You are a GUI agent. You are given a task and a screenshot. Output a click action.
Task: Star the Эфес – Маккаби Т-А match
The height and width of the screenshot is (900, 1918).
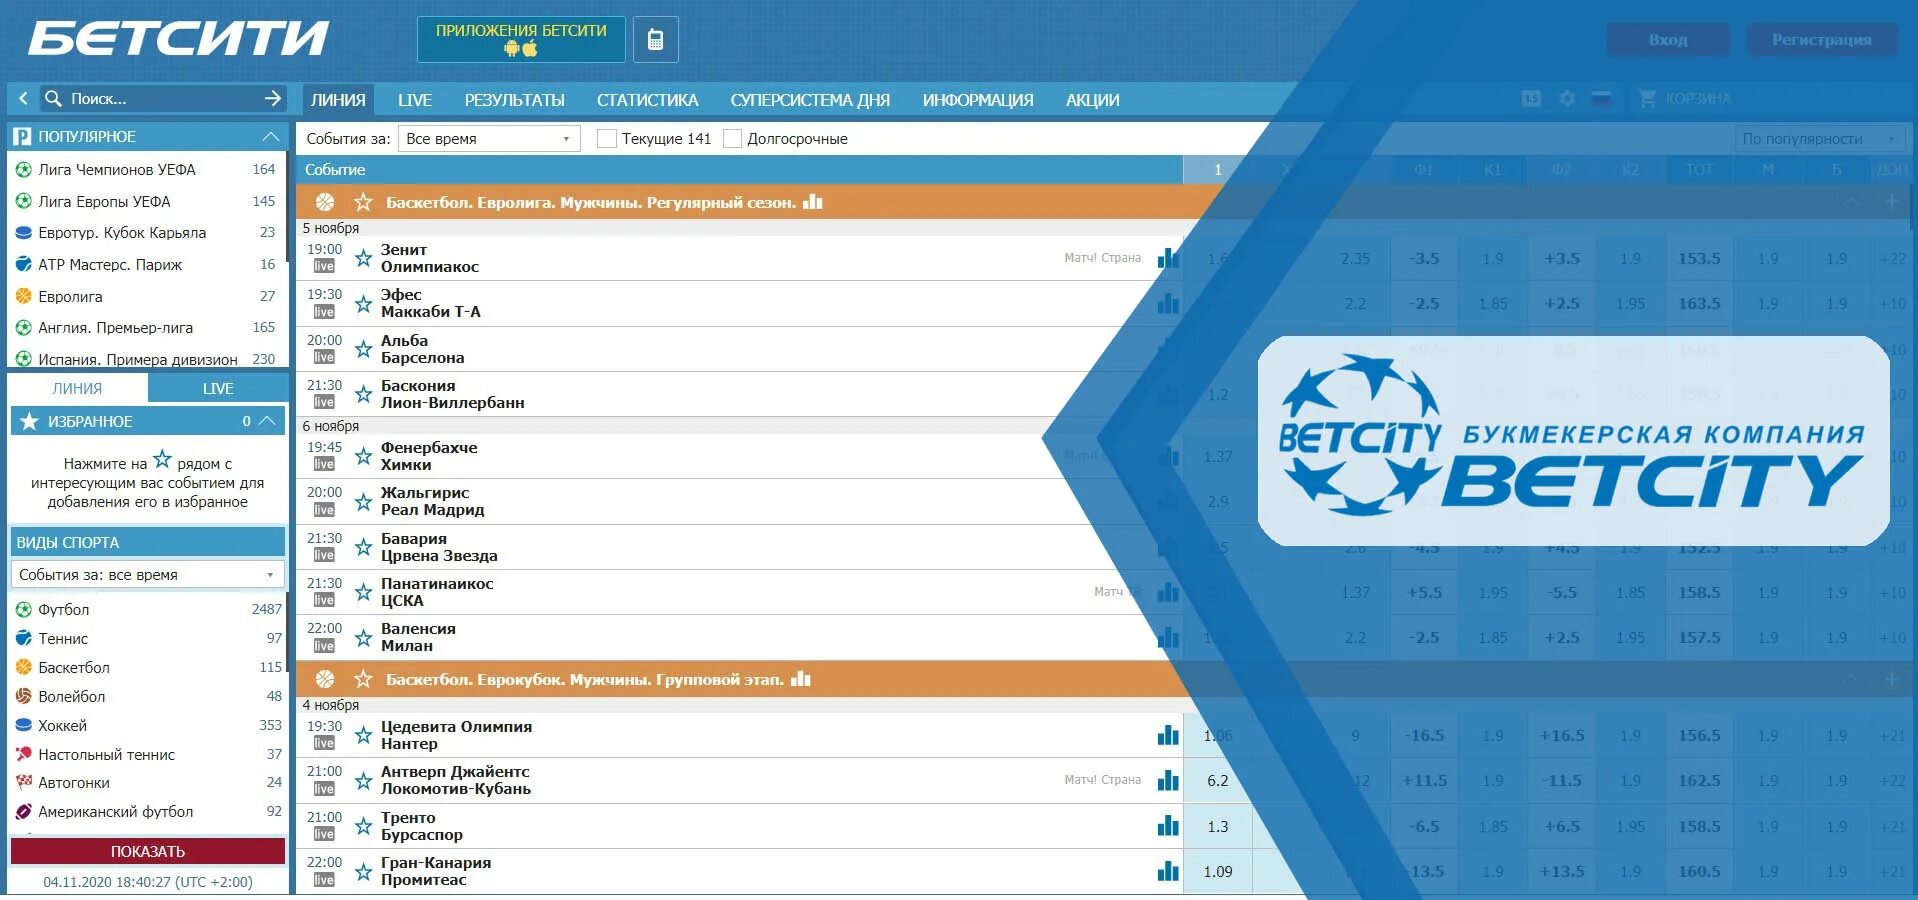[x=363, y=303]
